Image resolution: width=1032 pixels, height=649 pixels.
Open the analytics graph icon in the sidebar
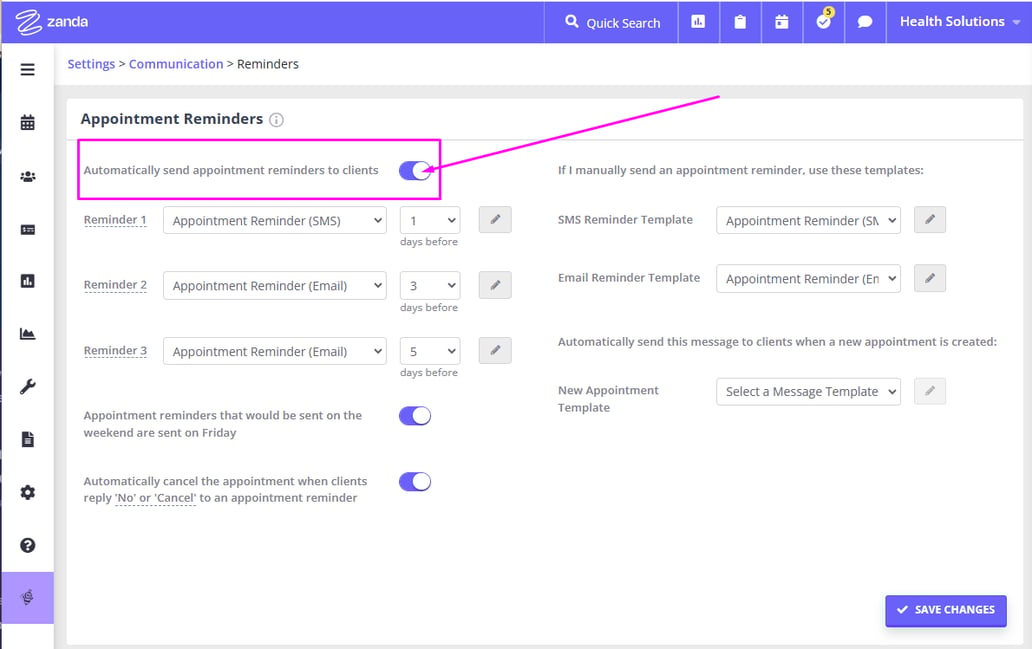tap(27, 333)
